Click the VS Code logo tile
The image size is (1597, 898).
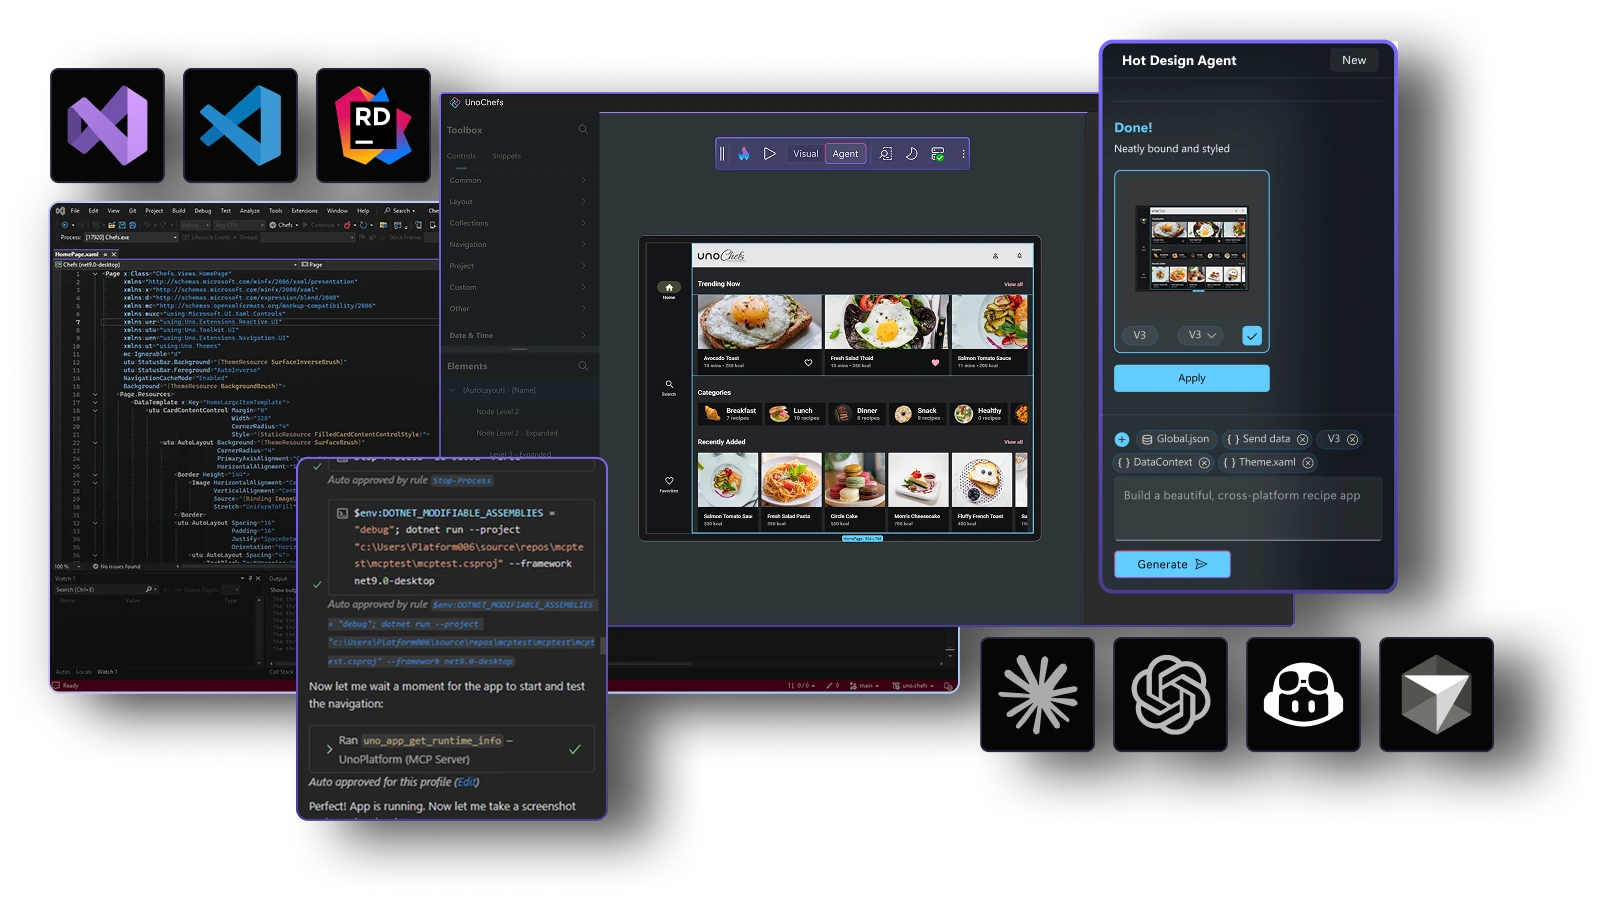240,125
